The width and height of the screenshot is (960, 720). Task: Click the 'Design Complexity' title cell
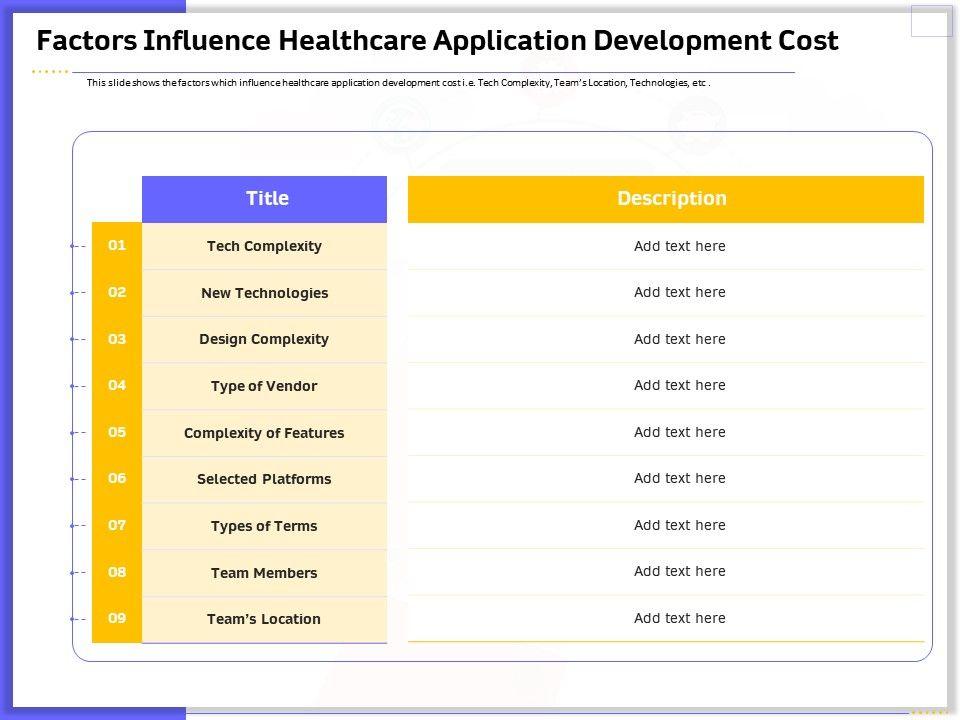[x=264, y=339]
